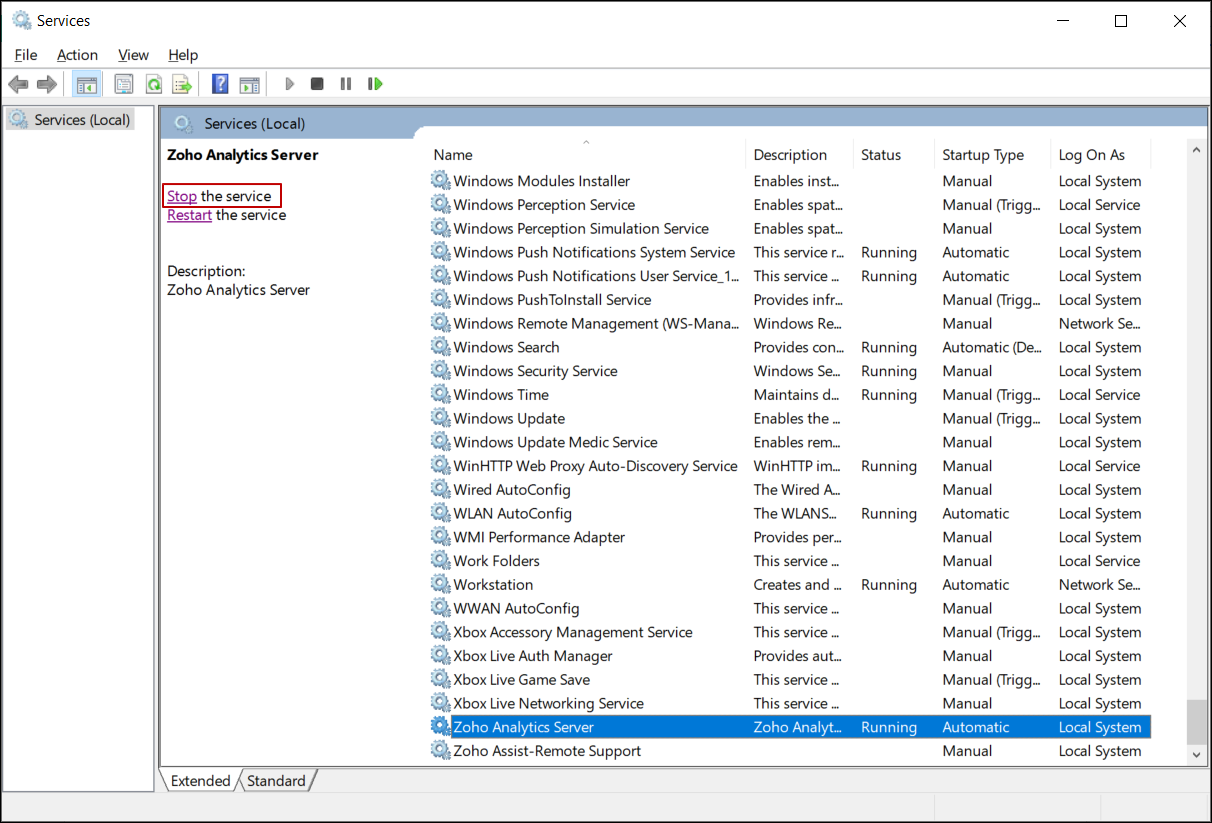1212x823 pixels.
Task: Select Windows Push Notifications User Service row
Action: coord(790,276)
